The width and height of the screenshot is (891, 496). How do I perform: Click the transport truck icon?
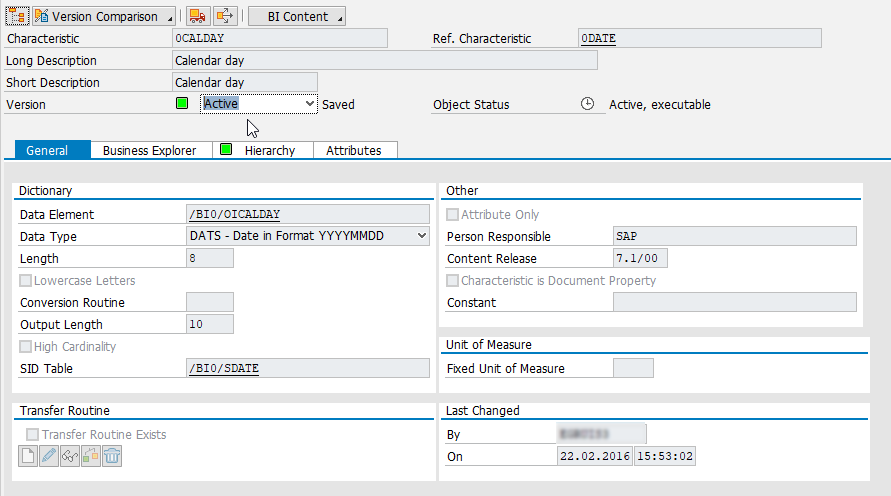pyautogui.click(x=197, y=16)
